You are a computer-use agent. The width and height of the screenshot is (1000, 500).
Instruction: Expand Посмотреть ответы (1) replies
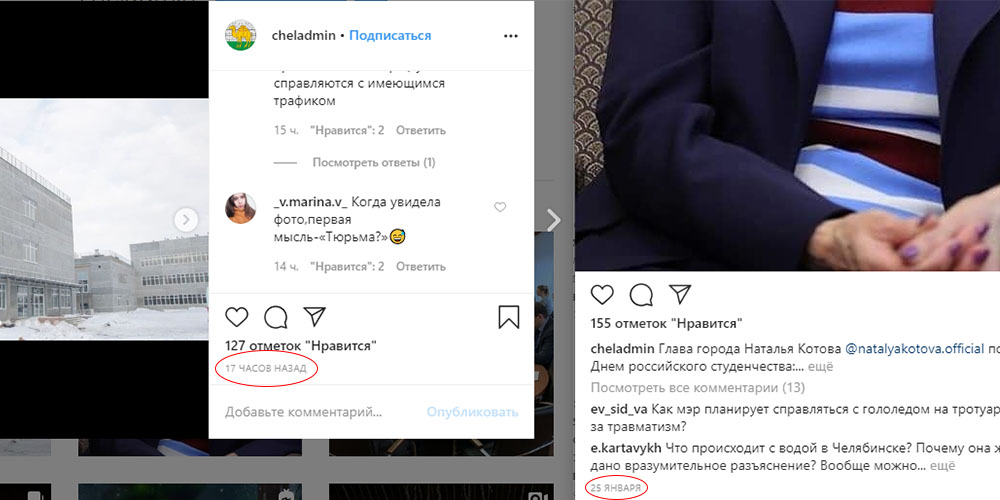pyautogui.click(x=374, y=163)
